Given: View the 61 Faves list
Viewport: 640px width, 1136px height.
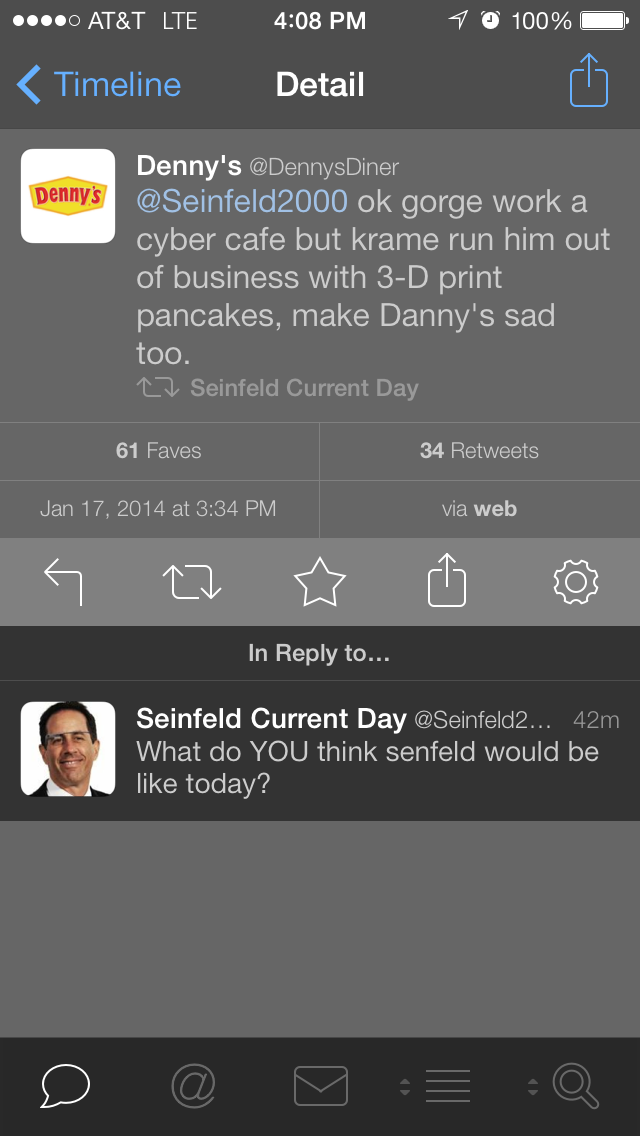Looking at the screenshot, I should click(x=159, y=451).
